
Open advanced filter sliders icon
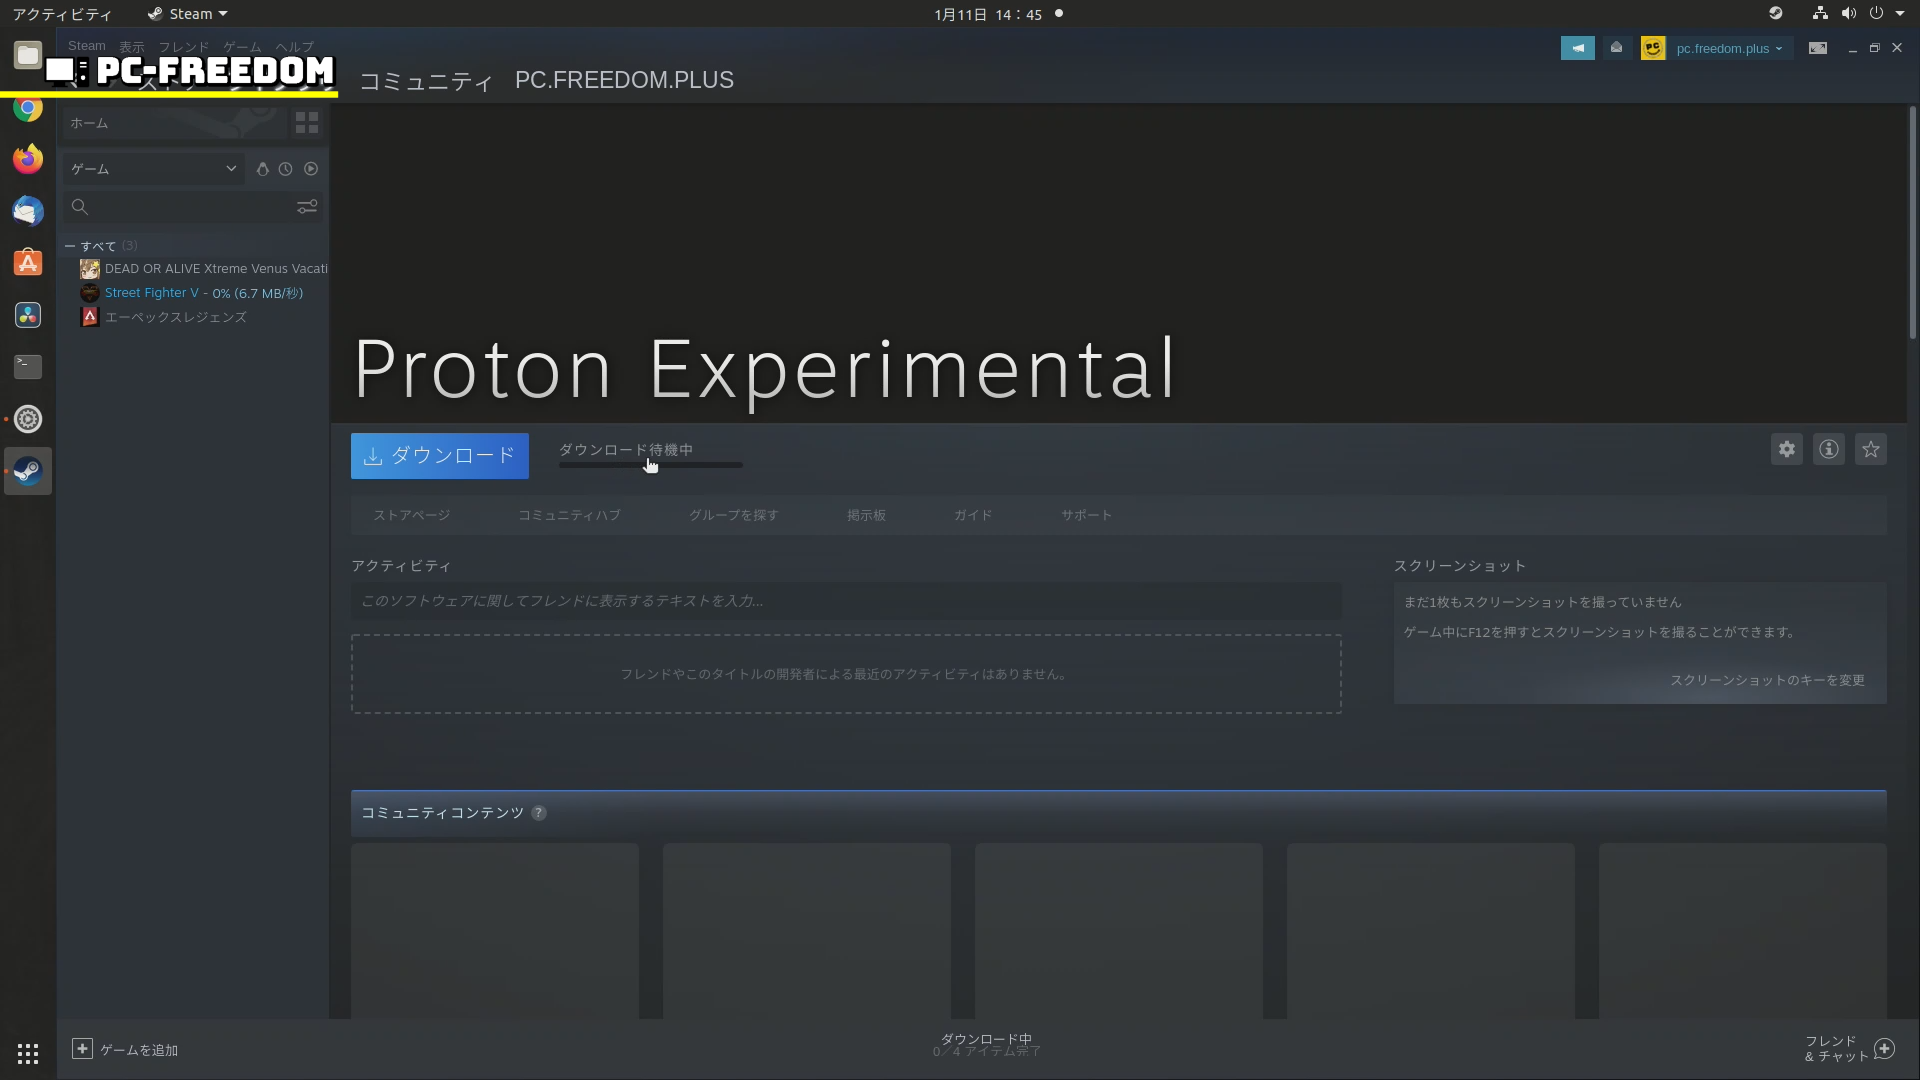(307, 207)
